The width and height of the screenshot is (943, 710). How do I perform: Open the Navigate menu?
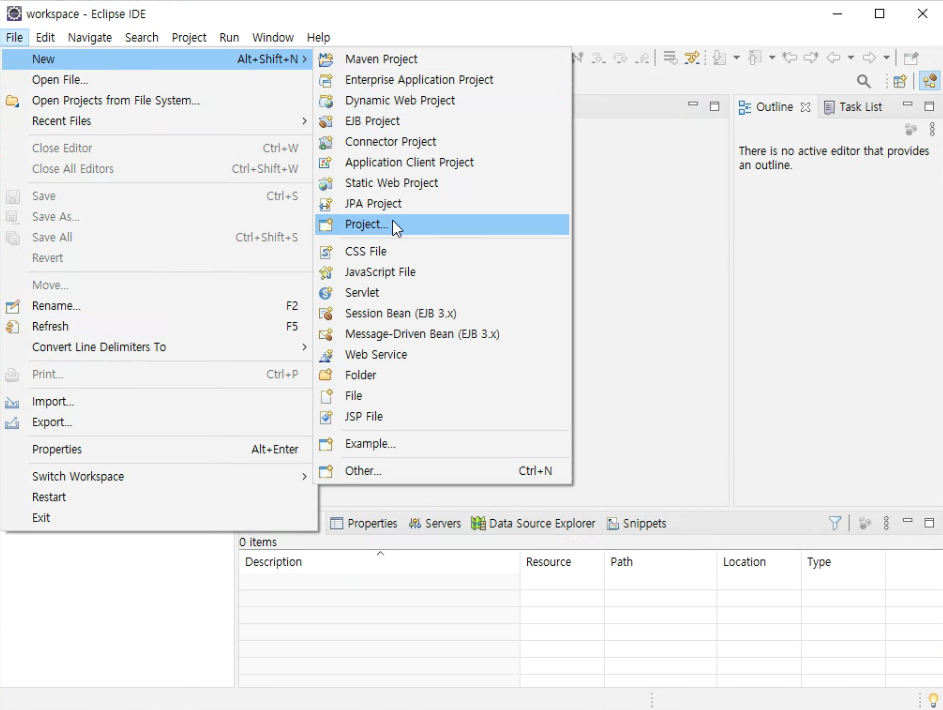pos(90,37)
